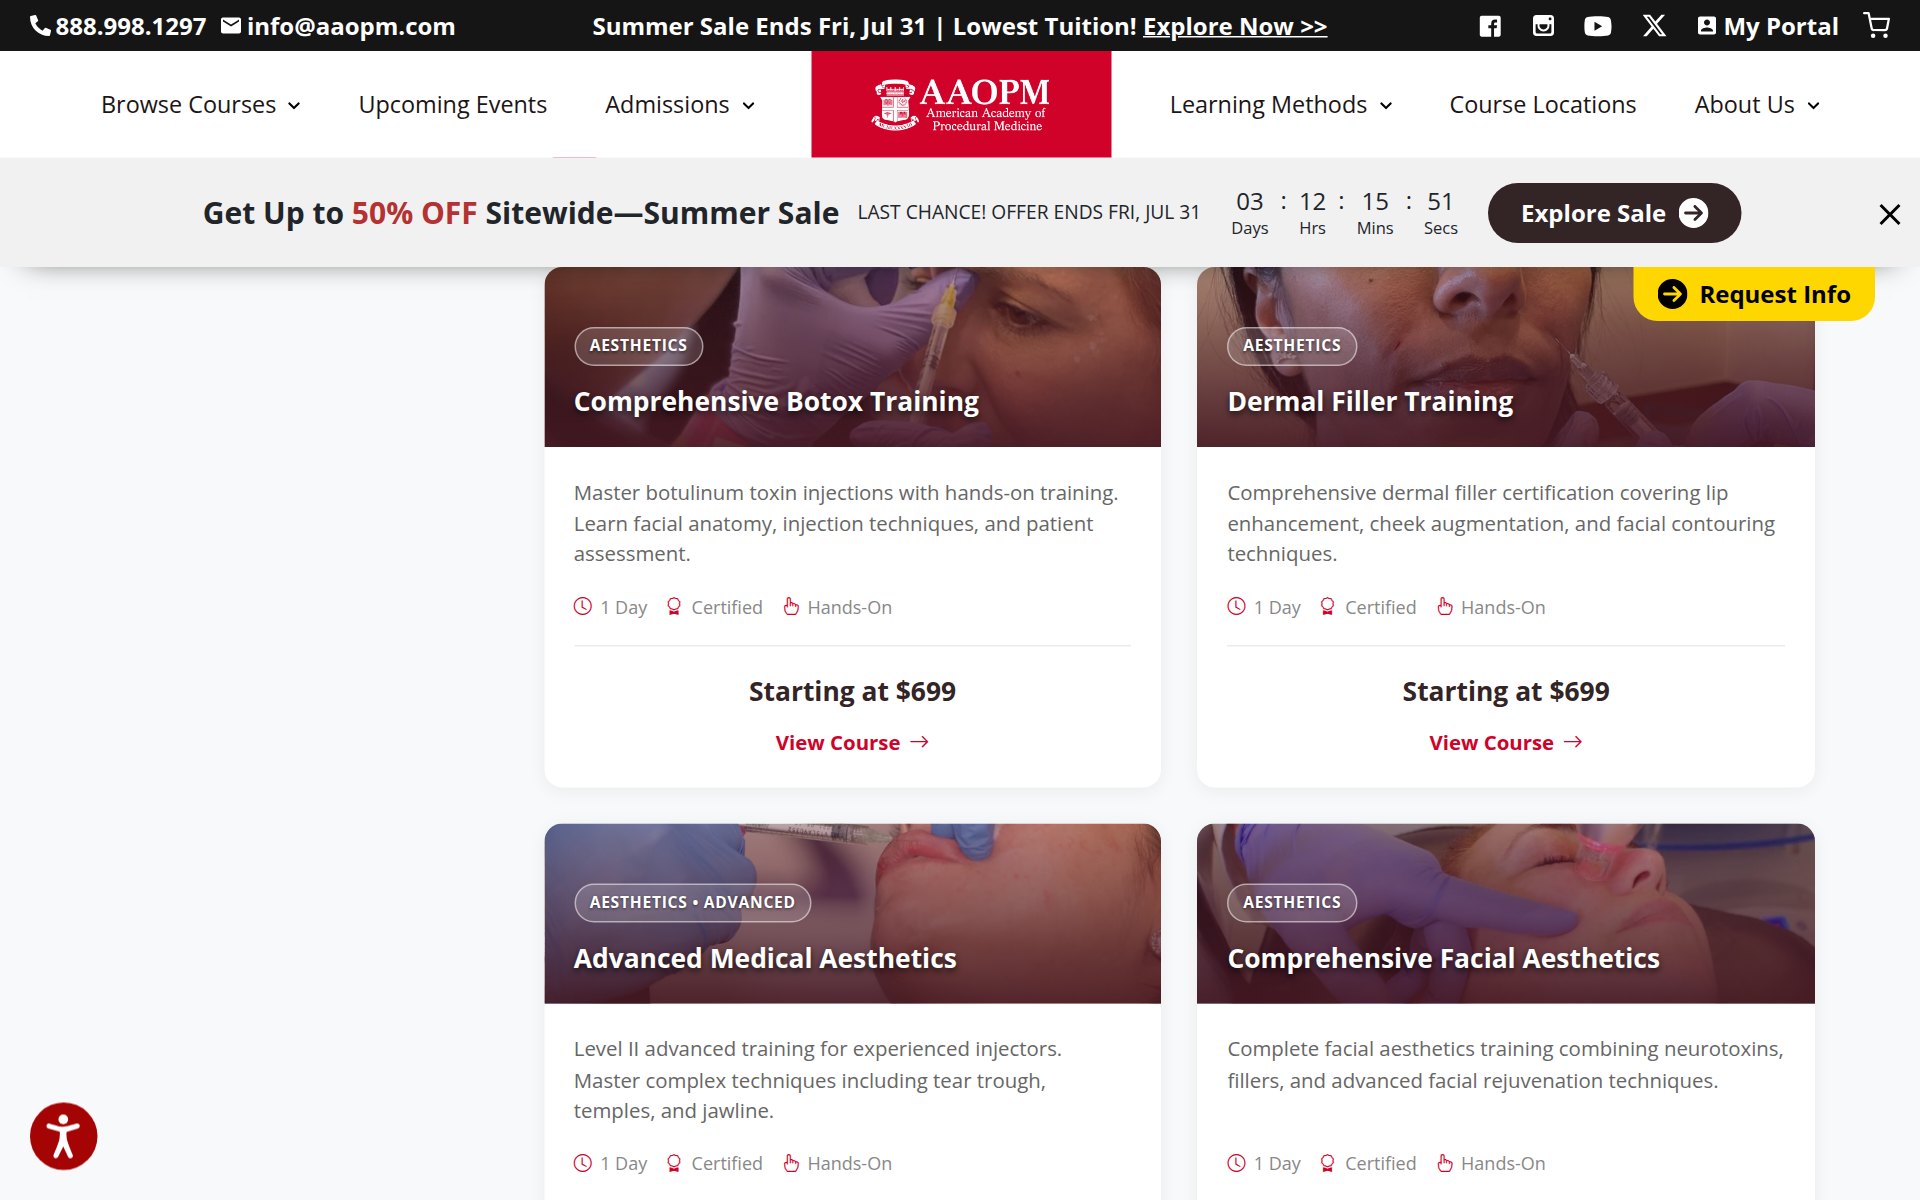Click Certified ribbon icon on Dermal Filler card
The image size is (1920, 1200).
pyautogui.click(x=1327, y=606)
